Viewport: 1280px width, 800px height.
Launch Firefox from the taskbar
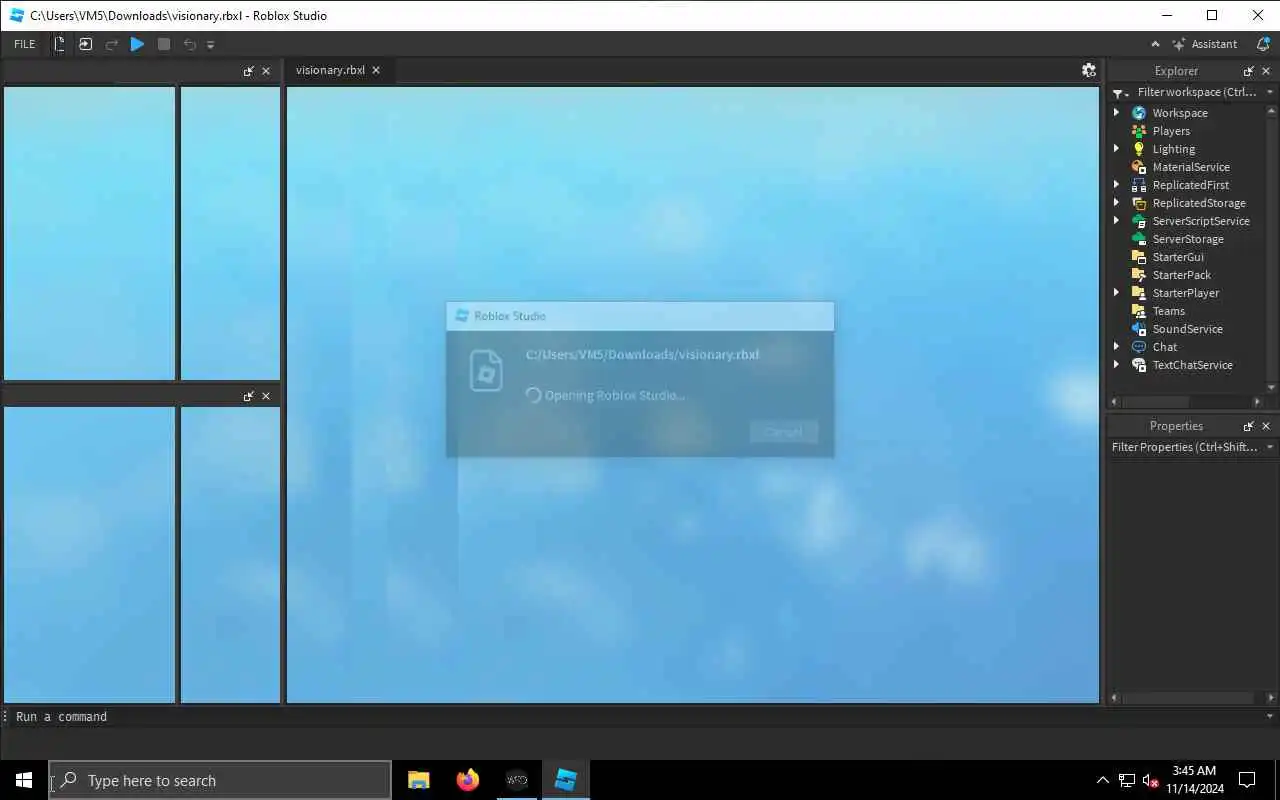[467, 780]
